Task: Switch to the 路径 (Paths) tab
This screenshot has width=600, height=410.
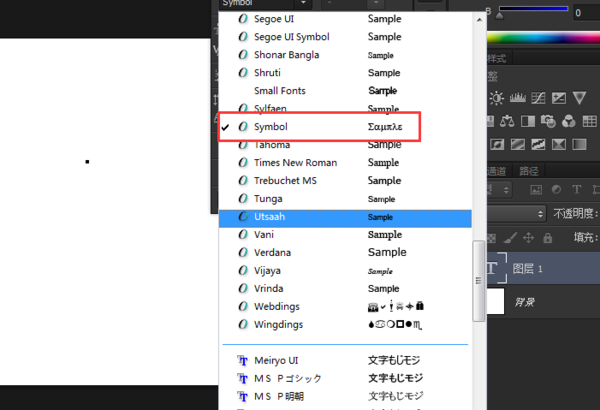Action: (529, 171)
